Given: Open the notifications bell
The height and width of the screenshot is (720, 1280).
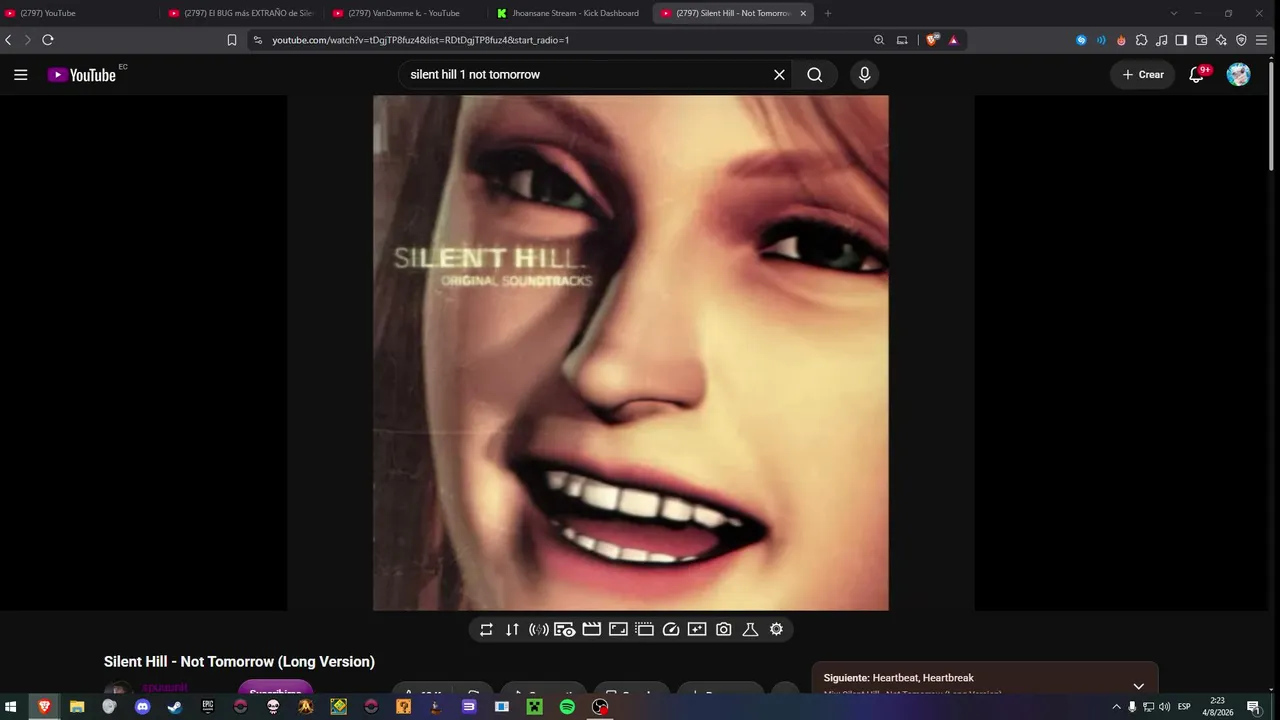Looking at the screenshot, I should tap(1196, 75).
